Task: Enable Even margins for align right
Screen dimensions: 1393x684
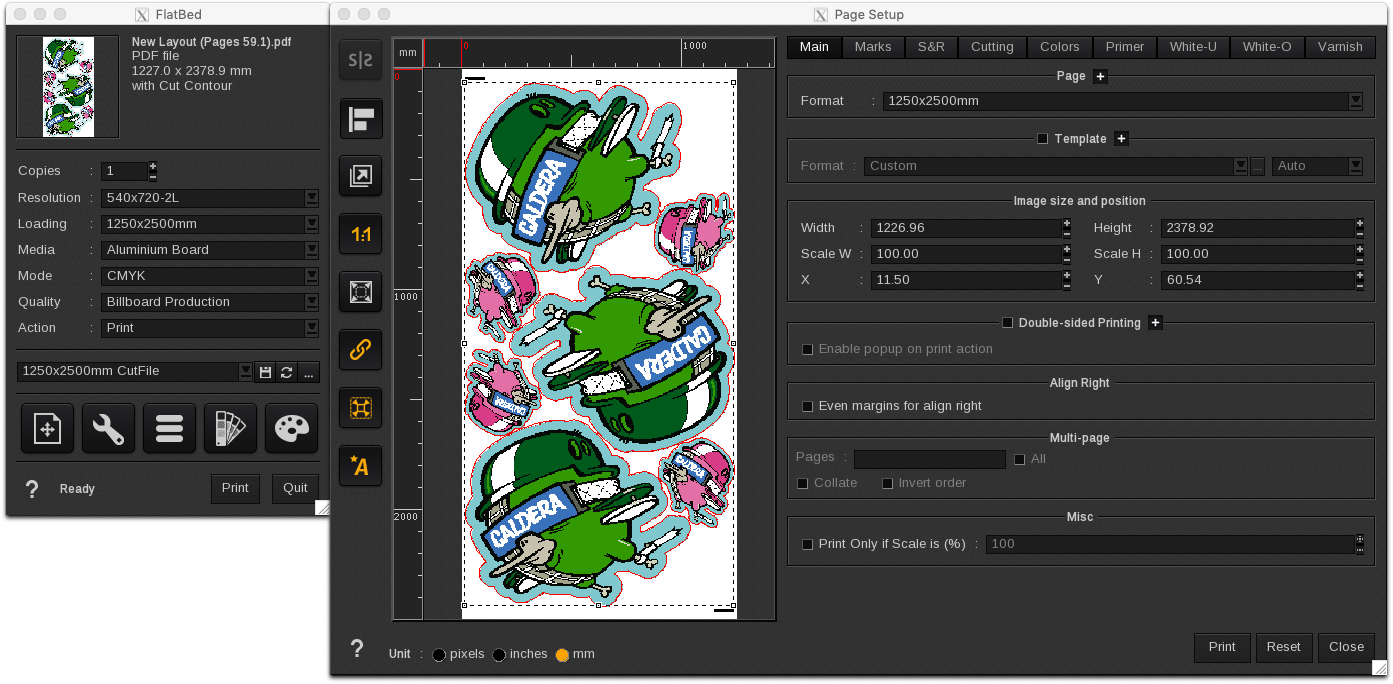Action: (808, 405)
